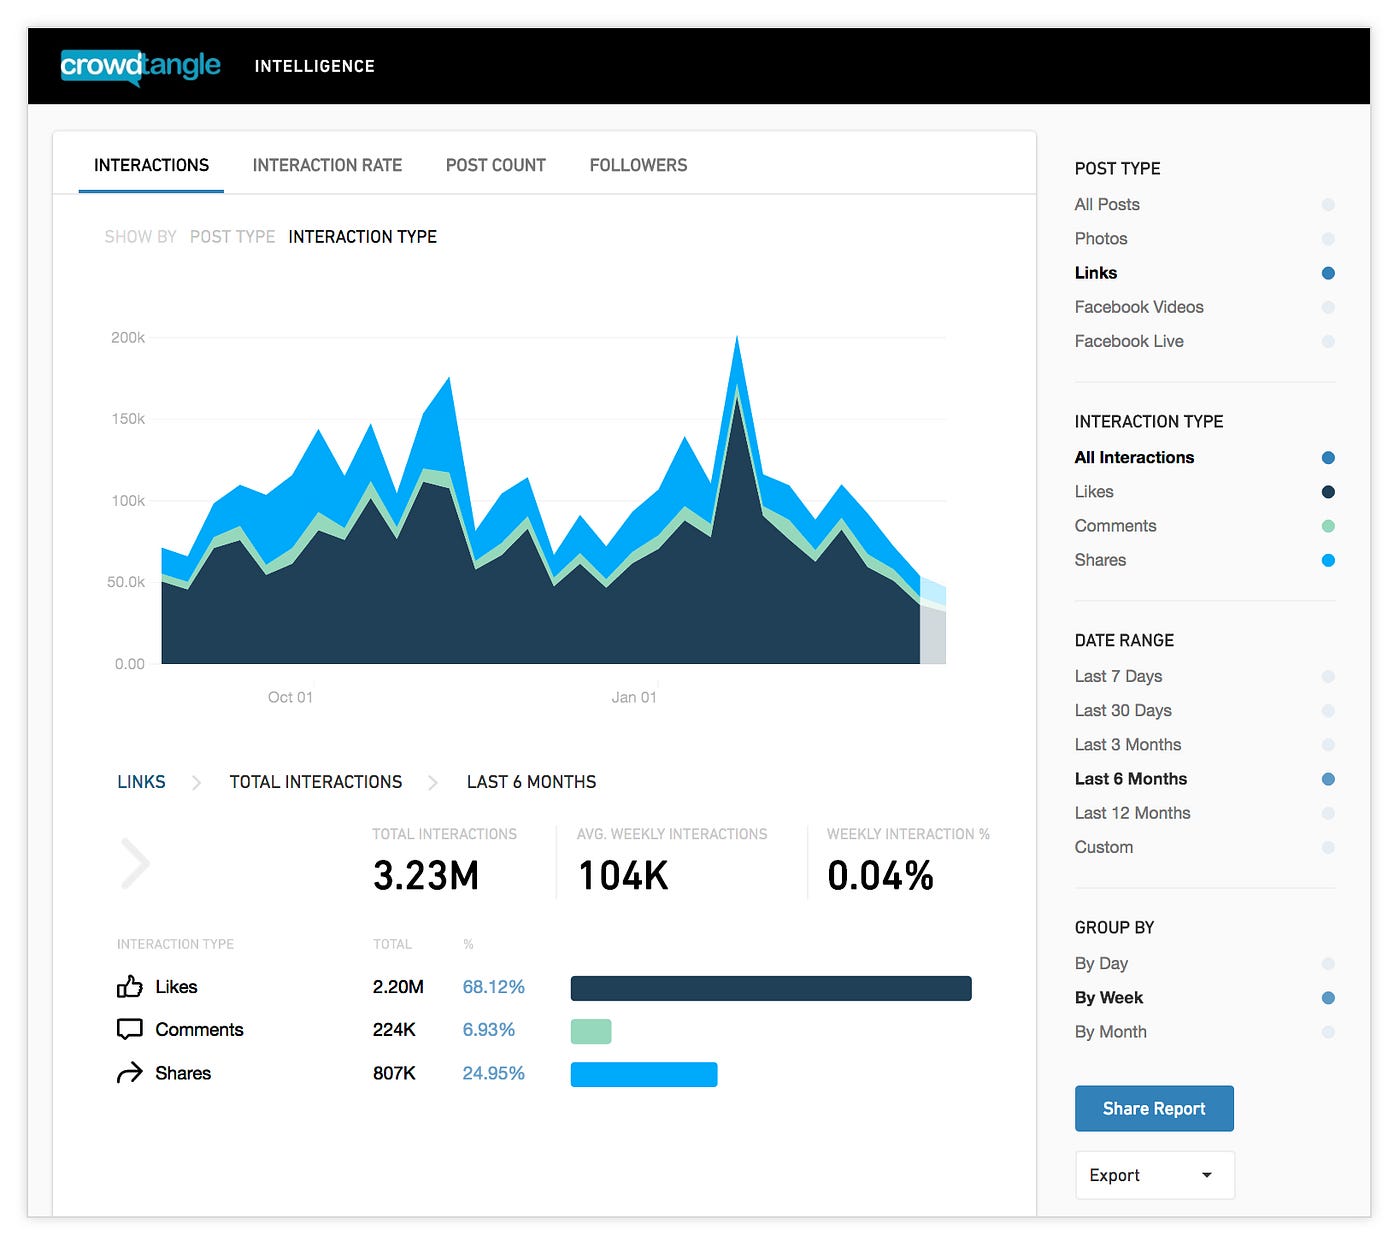Show chart by Post Type
The image size is (1400, 1241).
232,237
